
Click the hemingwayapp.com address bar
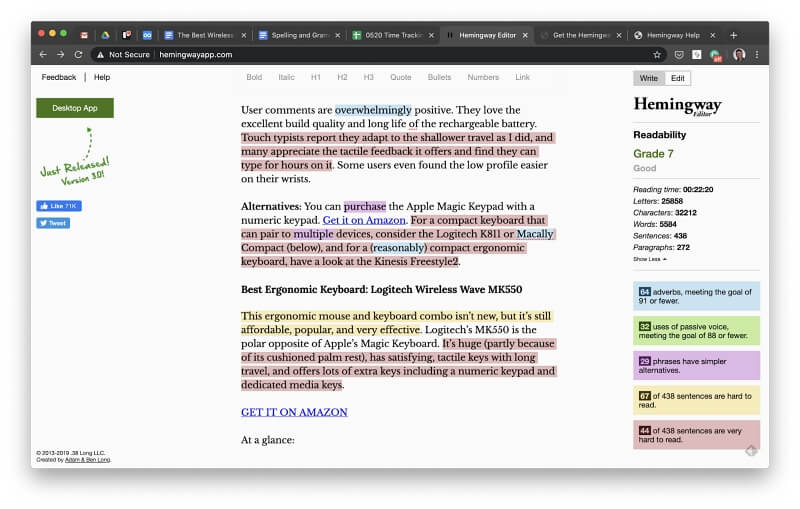195,55
